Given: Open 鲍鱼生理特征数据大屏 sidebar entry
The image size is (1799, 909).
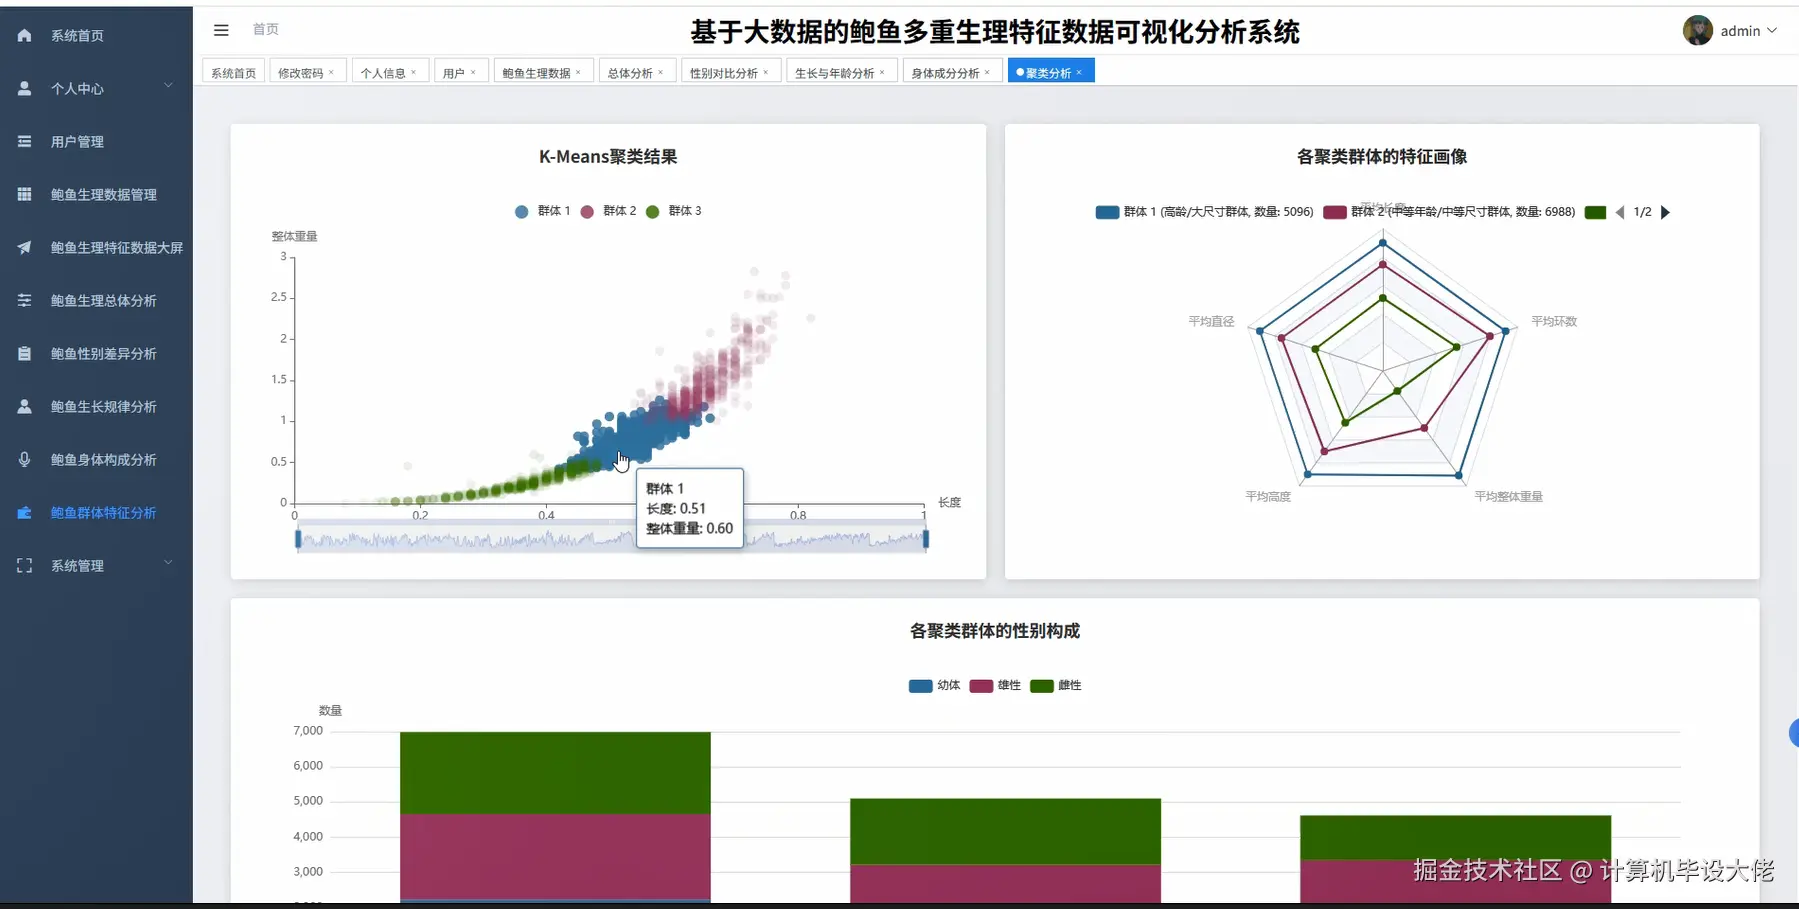Looking at the screenshot, I should (x=96, y=247).
